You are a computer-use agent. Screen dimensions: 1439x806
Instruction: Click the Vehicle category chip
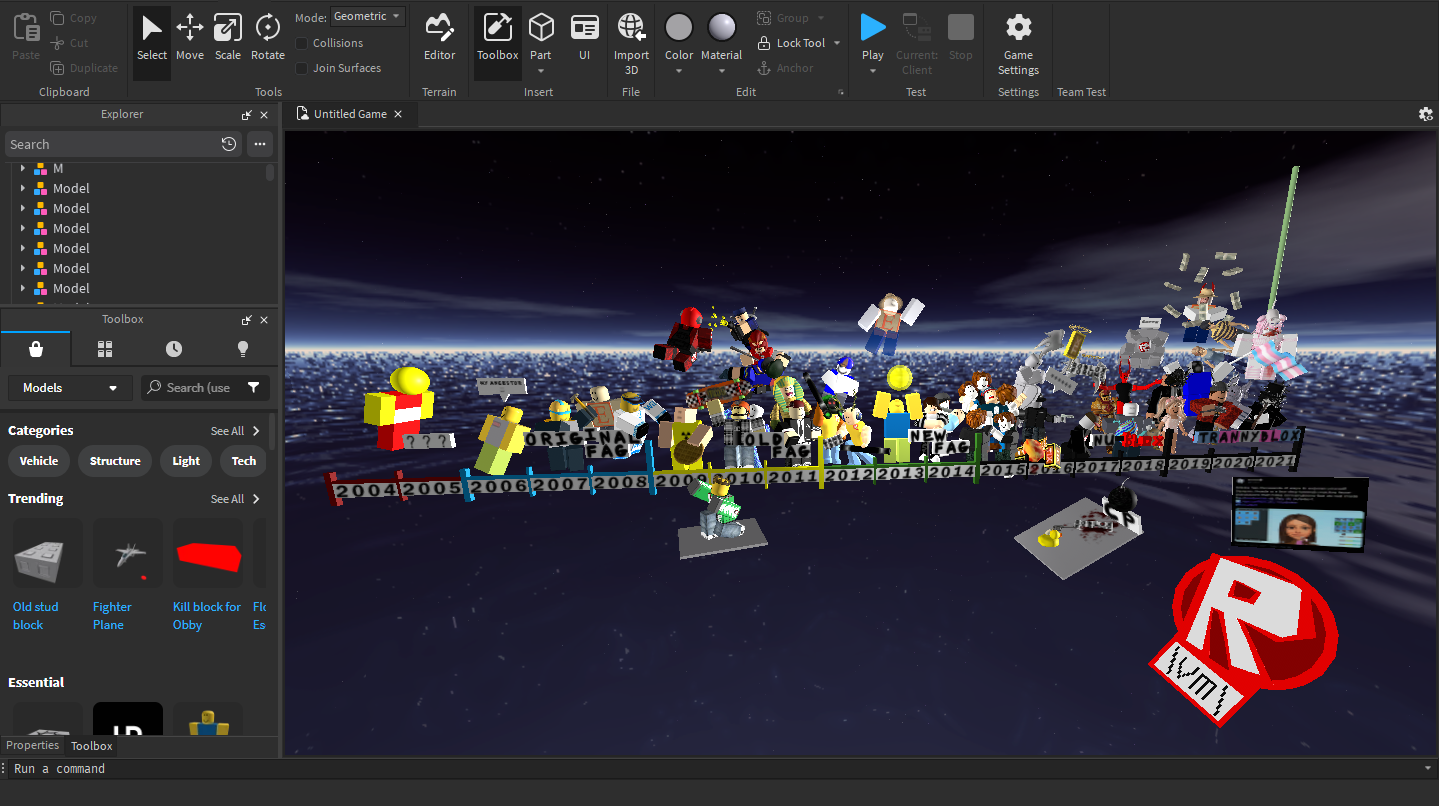click(x=39, y=461)
